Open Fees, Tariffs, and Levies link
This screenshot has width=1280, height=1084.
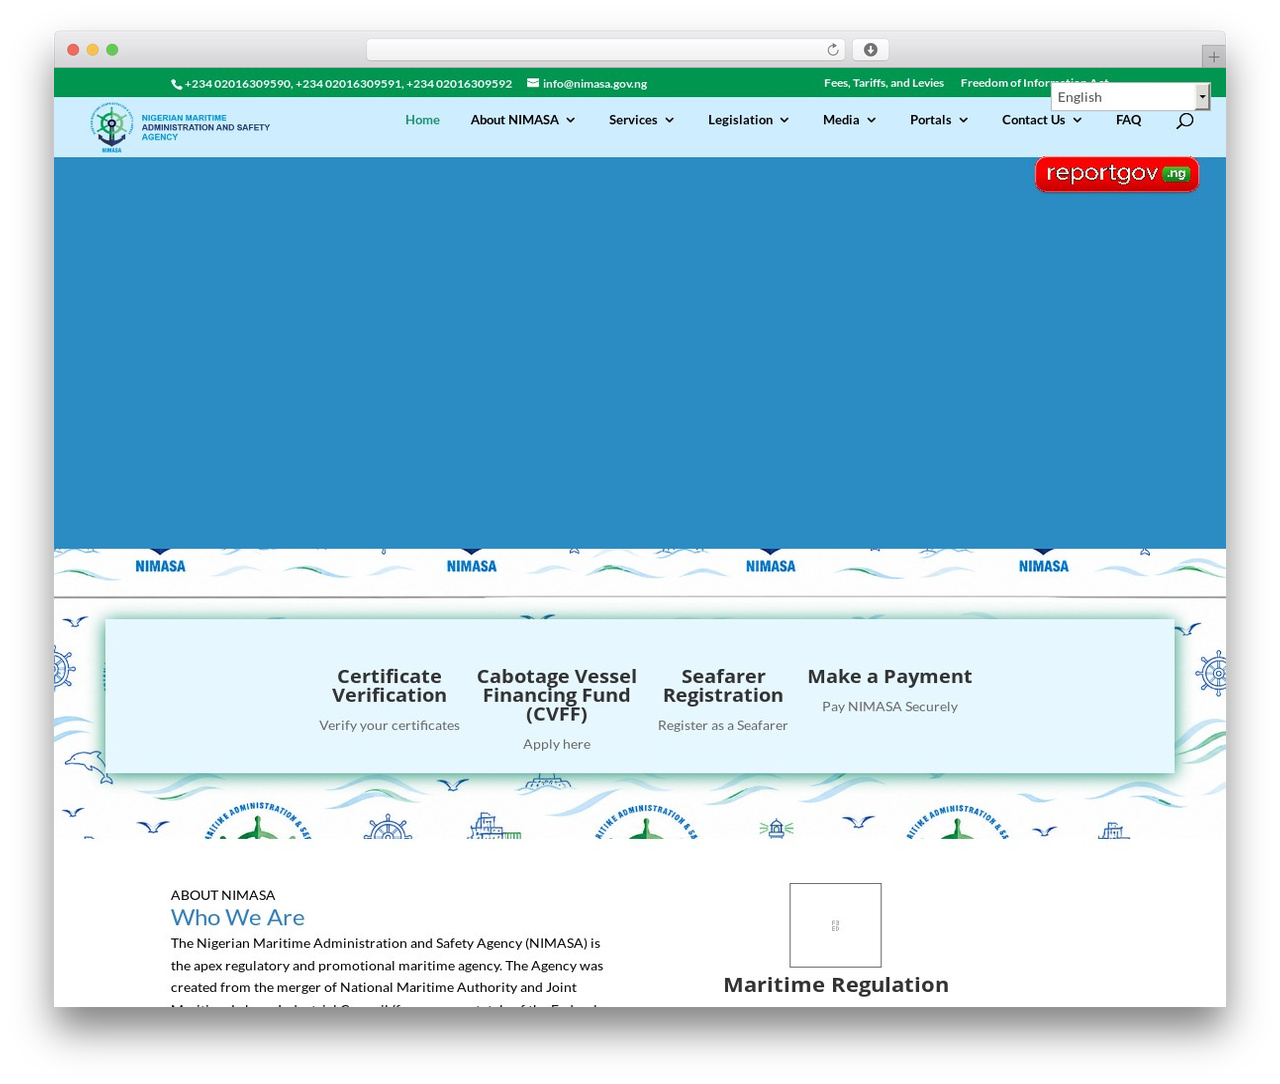884,83
